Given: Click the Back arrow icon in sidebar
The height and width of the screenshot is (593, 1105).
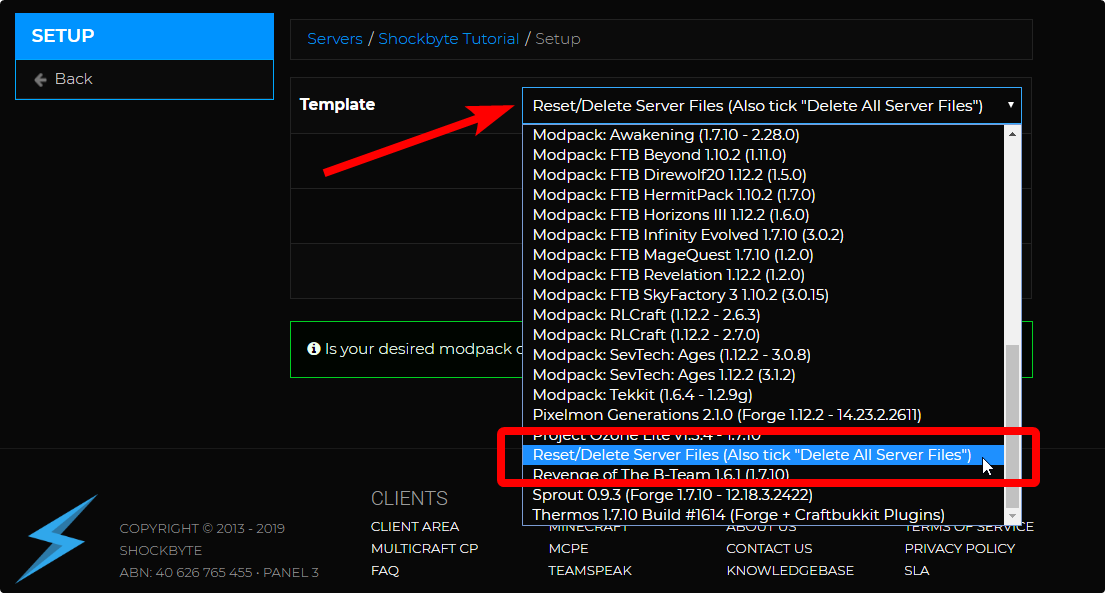Looking at the screenshot, I should point(40,80).
